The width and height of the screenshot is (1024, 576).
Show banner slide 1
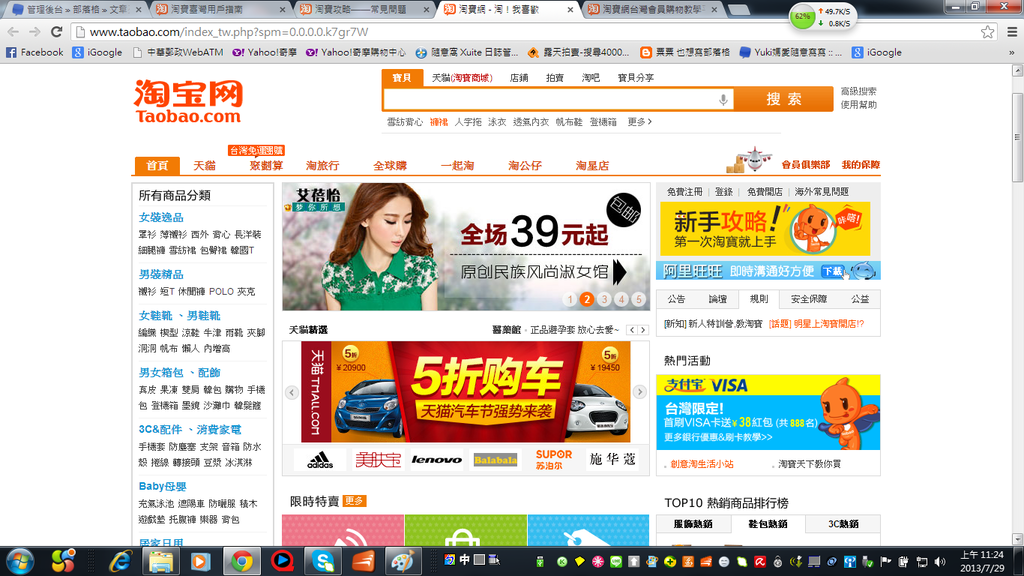[x=569, y=299]
